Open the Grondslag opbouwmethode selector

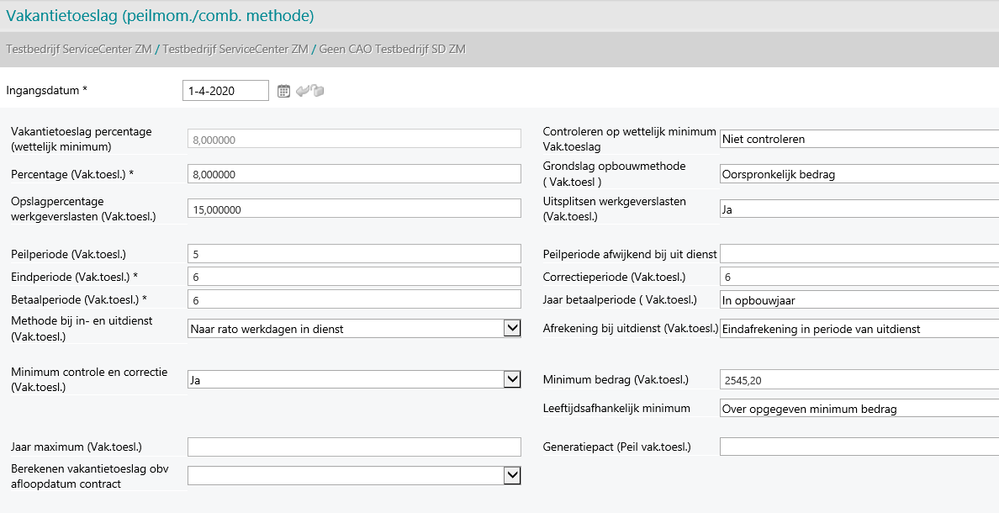click(x=858, y=174)
